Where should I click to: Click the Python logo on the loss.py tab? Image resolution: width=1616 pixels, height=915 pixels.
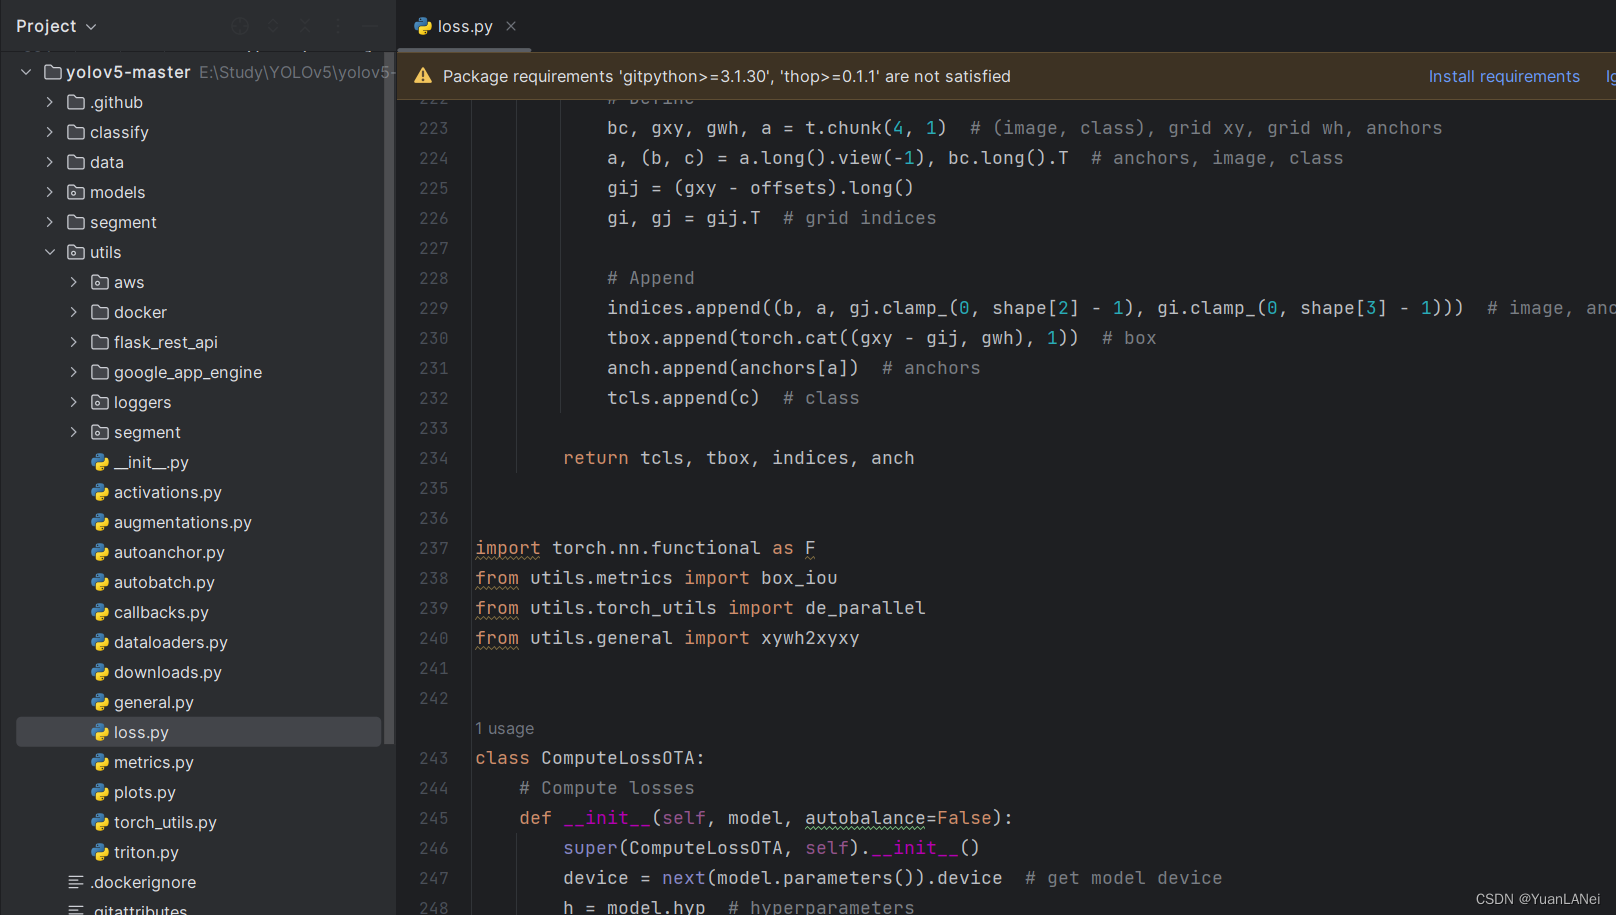(x=421, y=26)
